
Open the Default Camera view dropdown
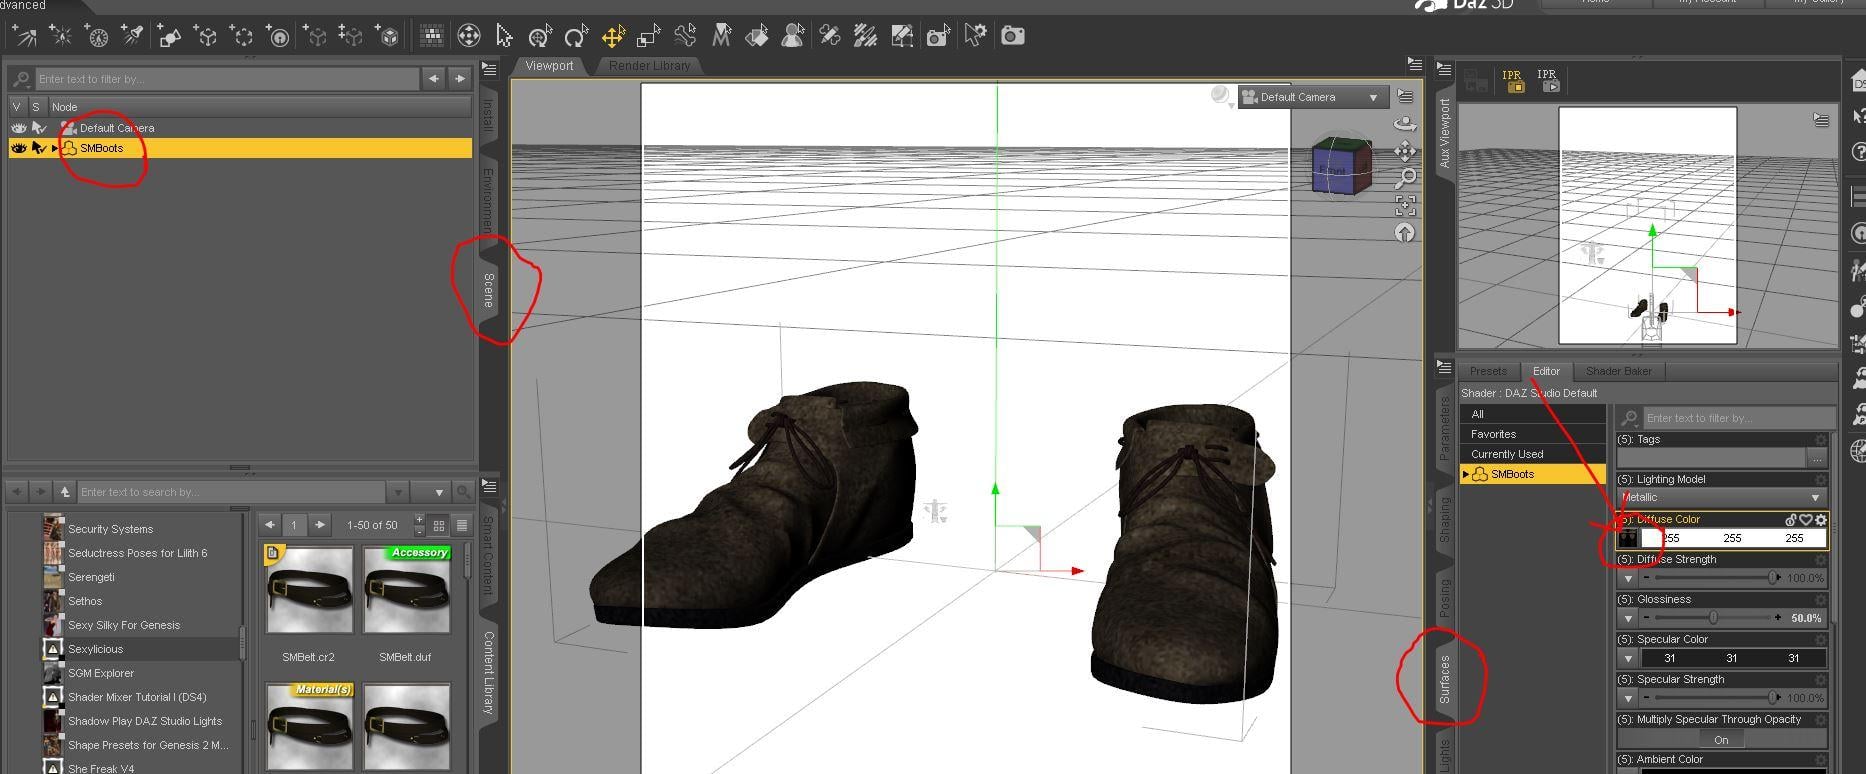tap(1311, 97)
